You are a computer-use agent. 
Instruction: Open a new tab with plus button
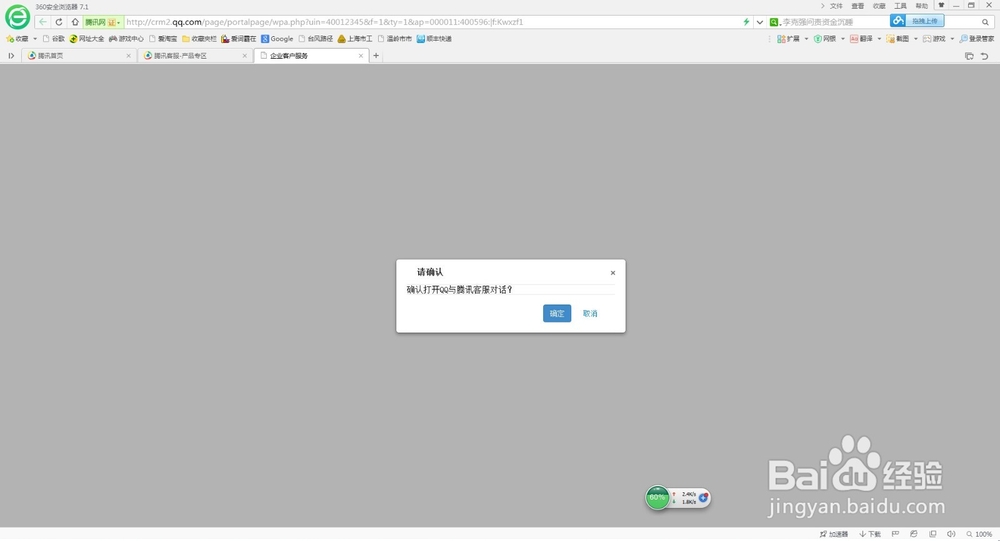[x=376, y=56]
